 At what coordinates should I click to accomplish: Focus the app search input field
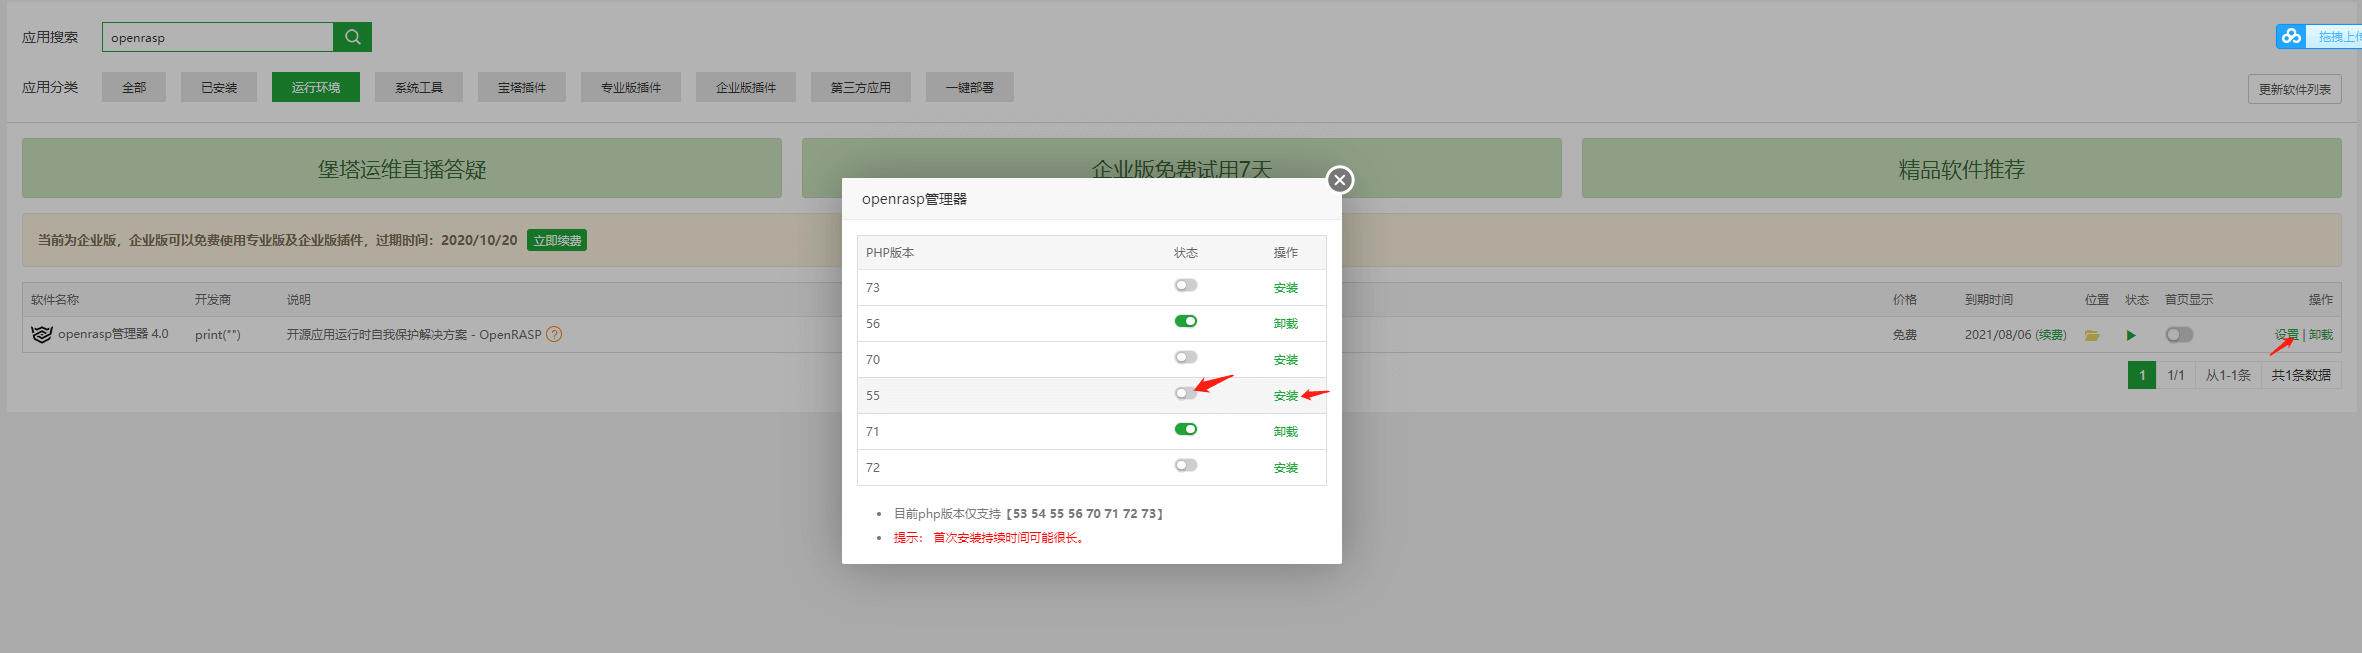point(217,37)
